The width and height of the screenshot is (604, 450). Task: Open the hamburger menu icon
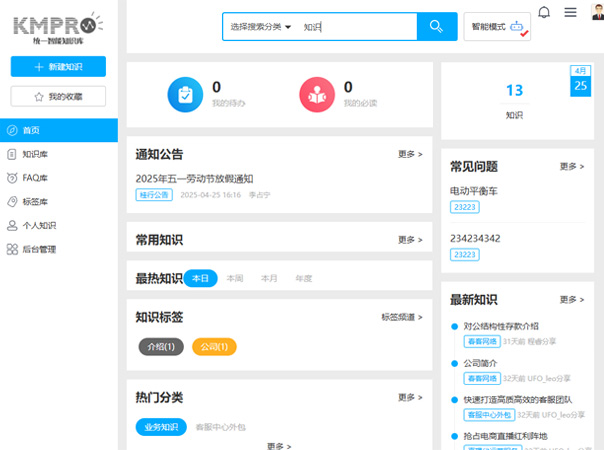point(570,13)
